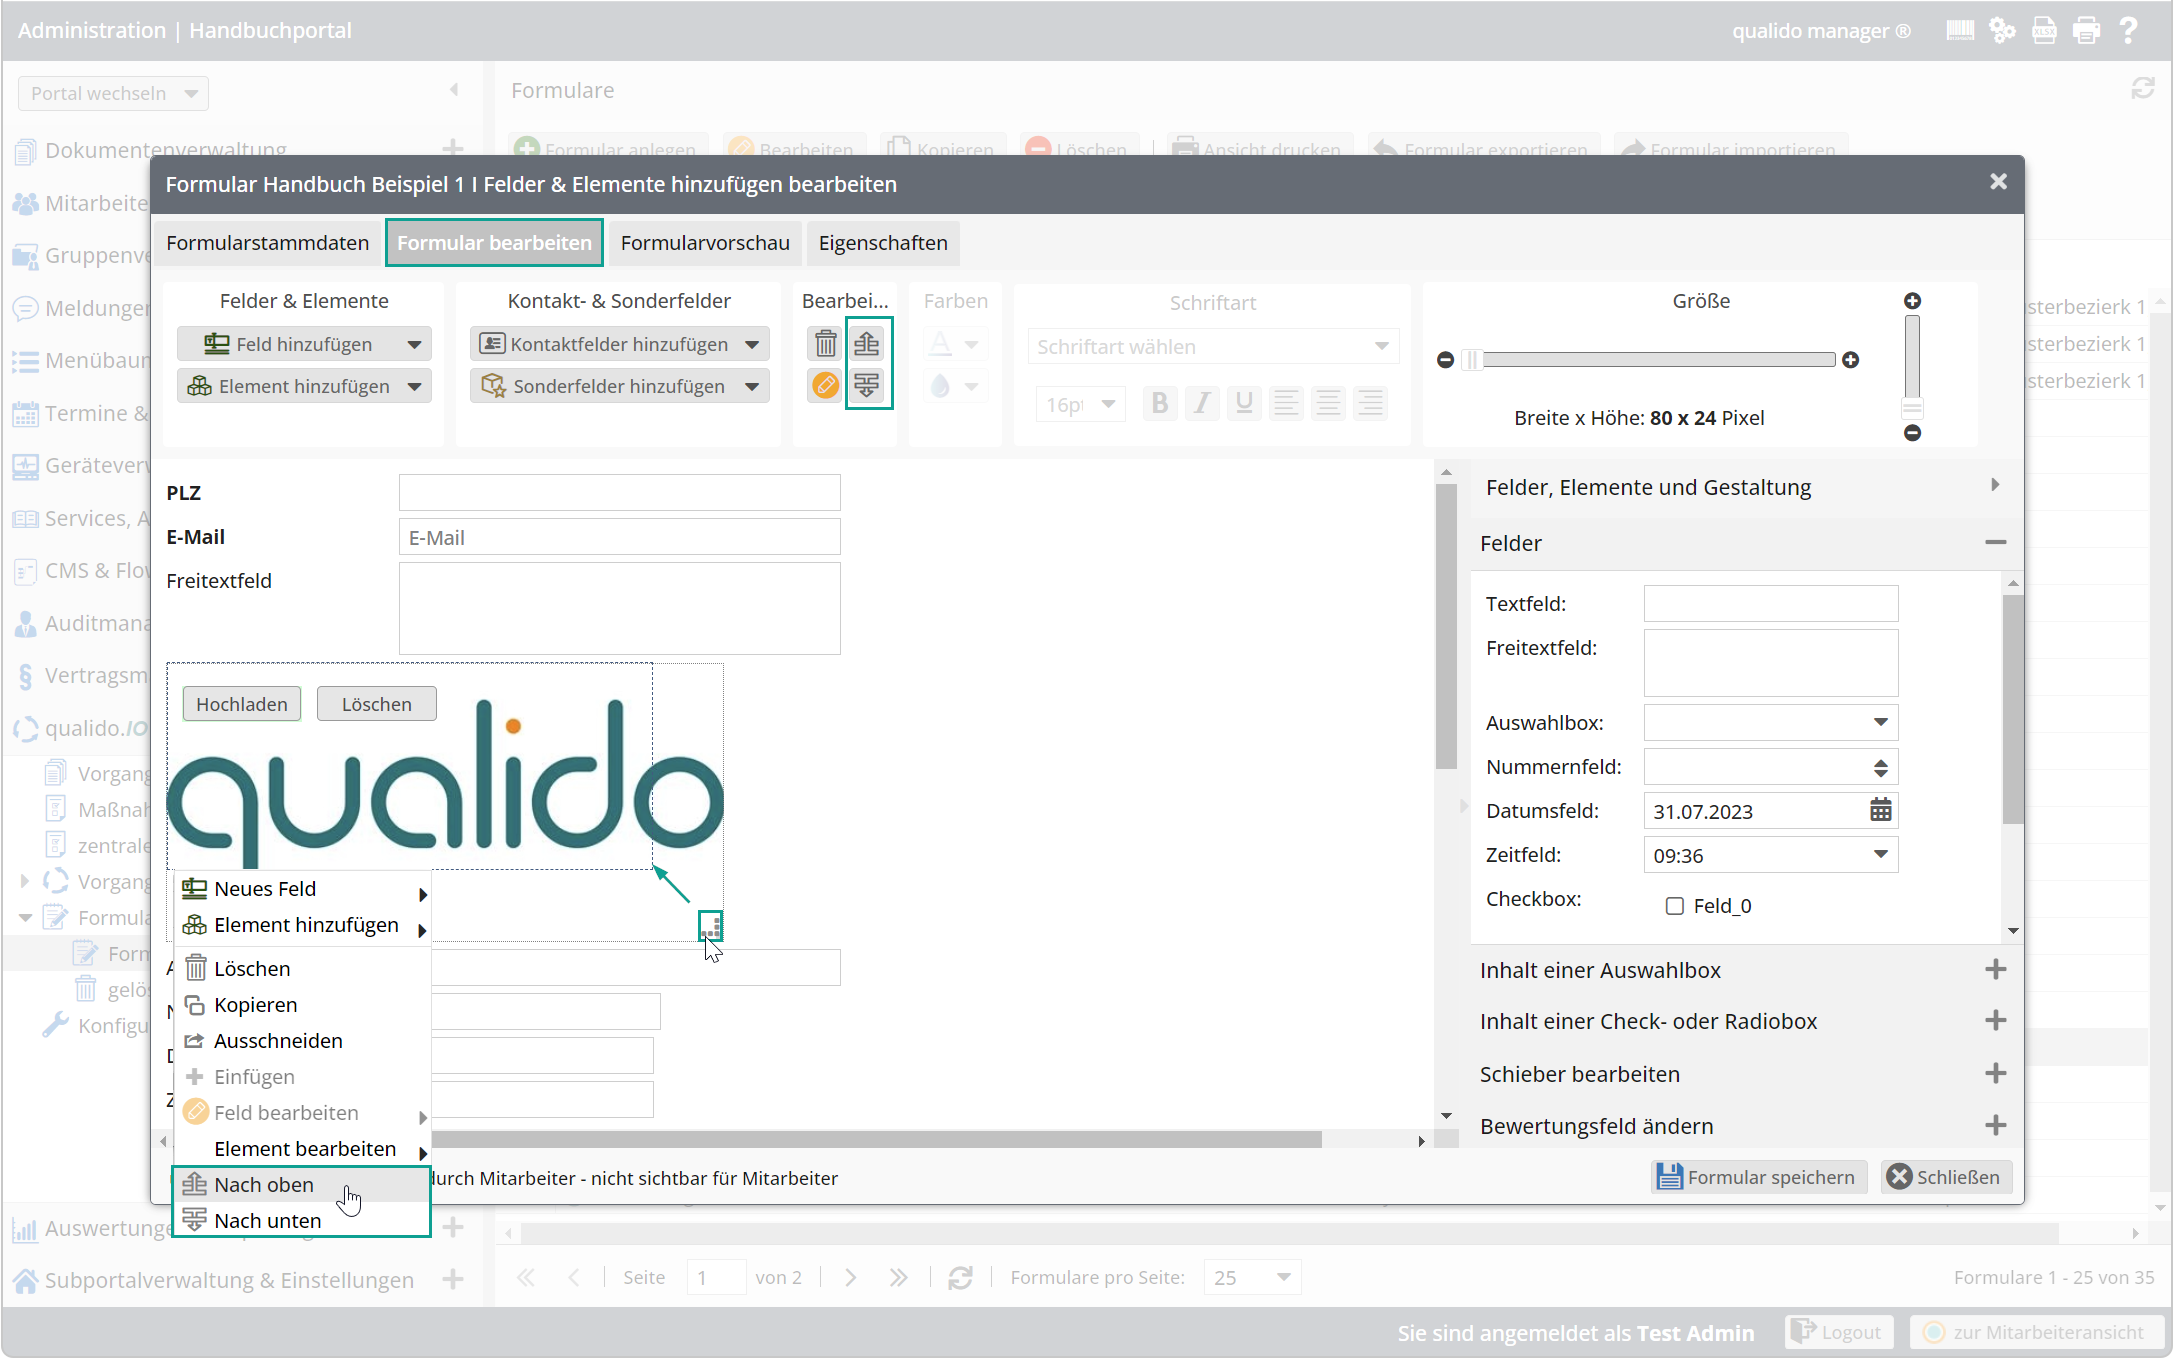This screenshot has height=1359, width=2174.
Task: Click the Hochladen button
Action: pos(242,704)
